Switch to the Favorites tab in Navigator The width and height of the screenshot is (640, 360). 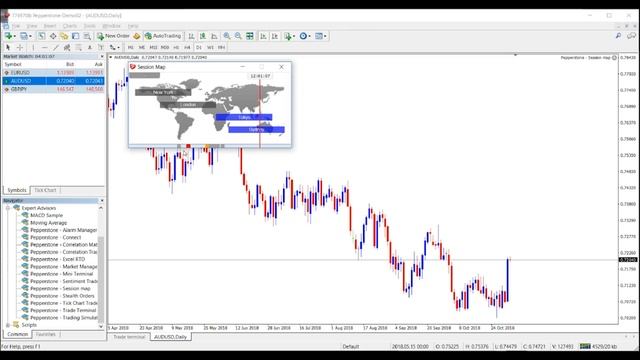coord(45,334)
